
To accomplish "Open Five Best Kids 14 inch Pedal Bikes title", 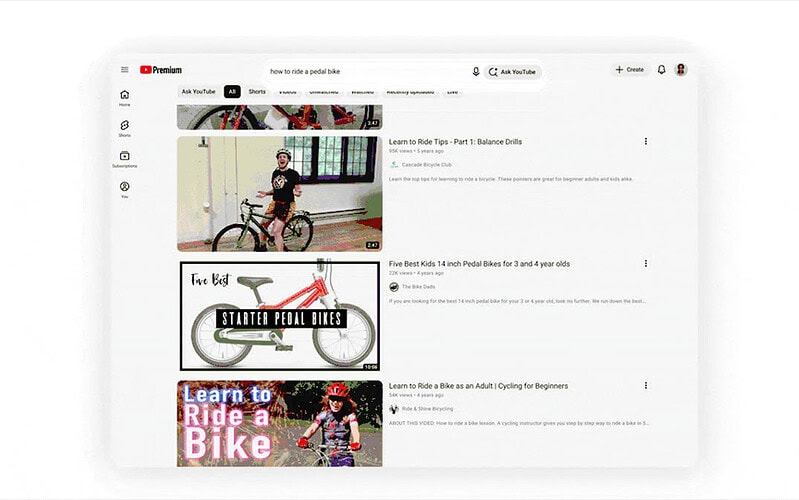I will [479, 264].
